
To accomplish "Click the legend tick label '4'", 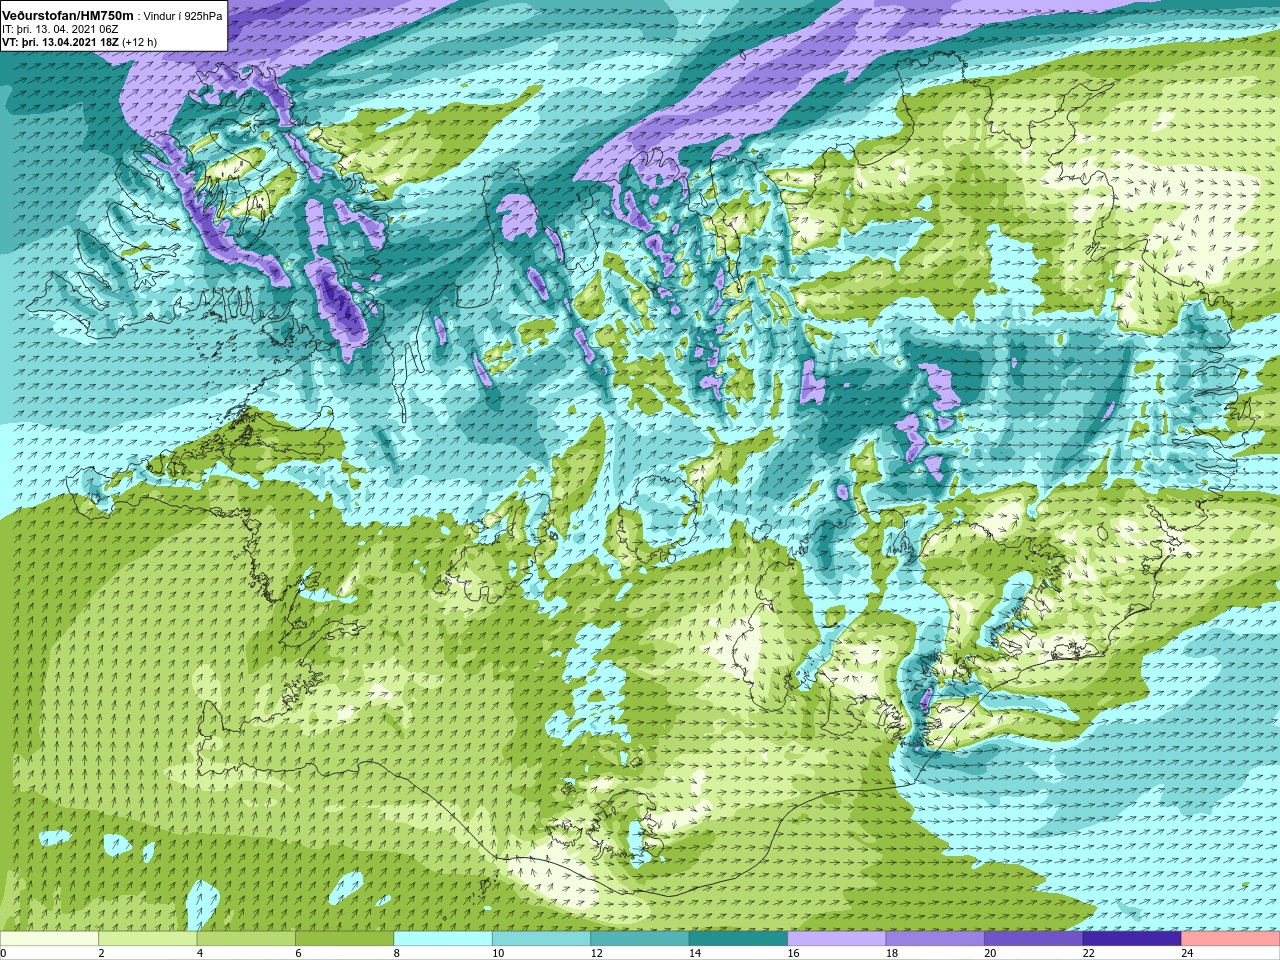I will pos(200,953).
